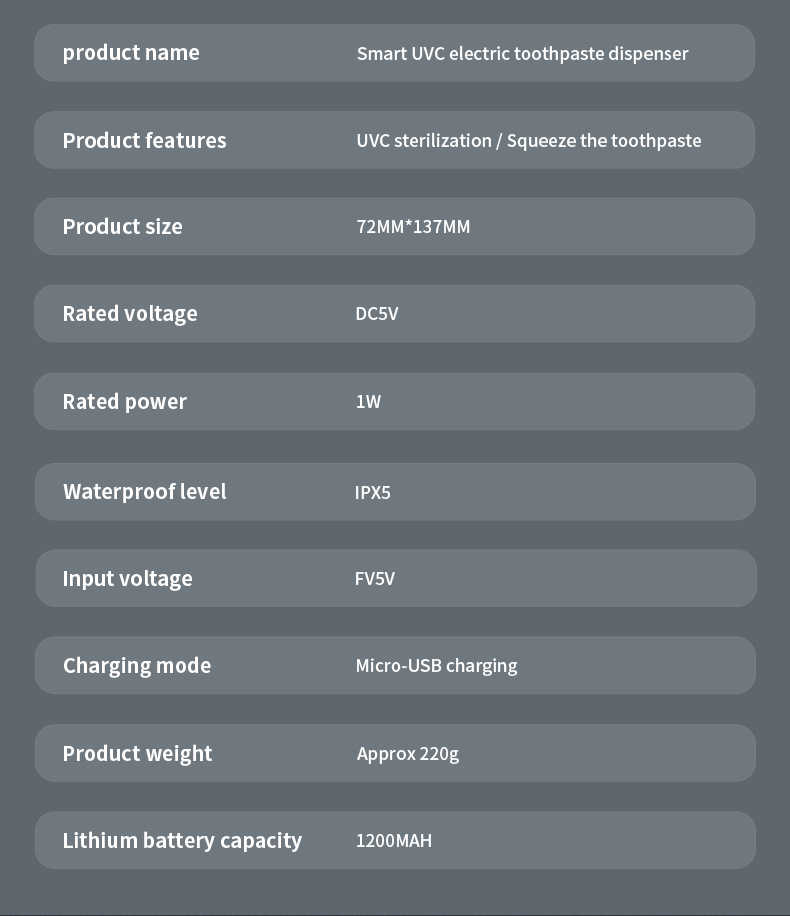Click the "Product size" label
Image resolution: width=790 pixels, height=916 pixels.
[122, 227]
